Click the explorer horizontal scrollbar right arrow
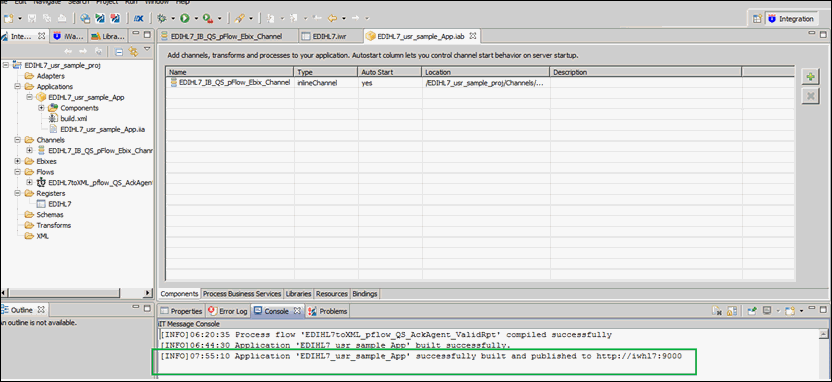Viewport: 832px width, 382px height. 148,293
